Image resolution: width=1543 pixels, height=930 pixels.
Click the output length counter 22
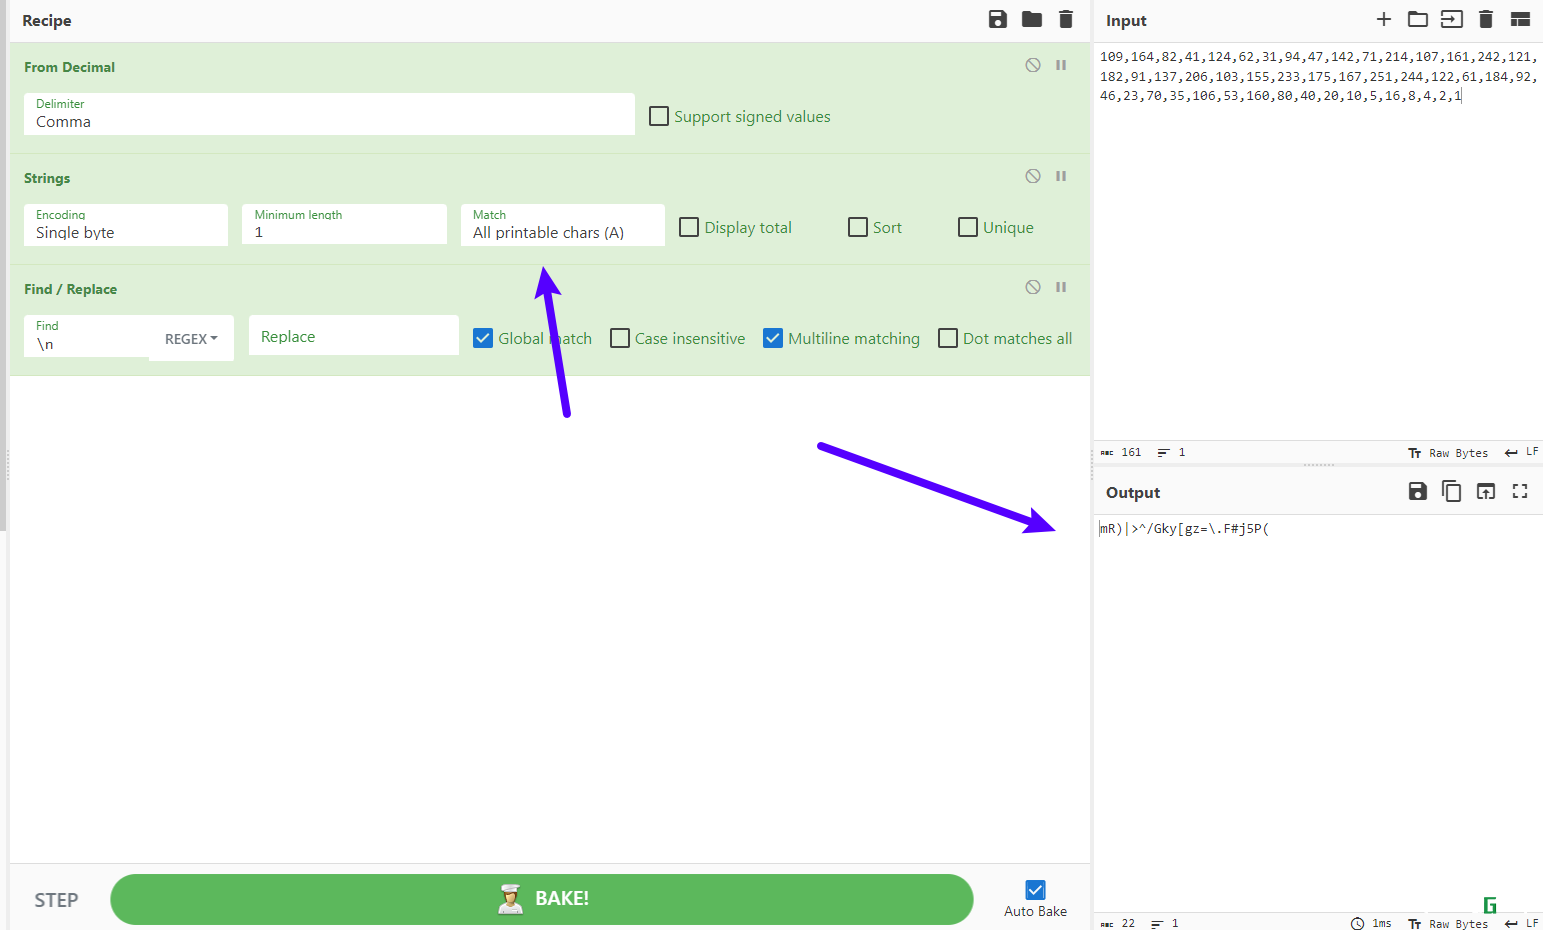coord(1118,923)
